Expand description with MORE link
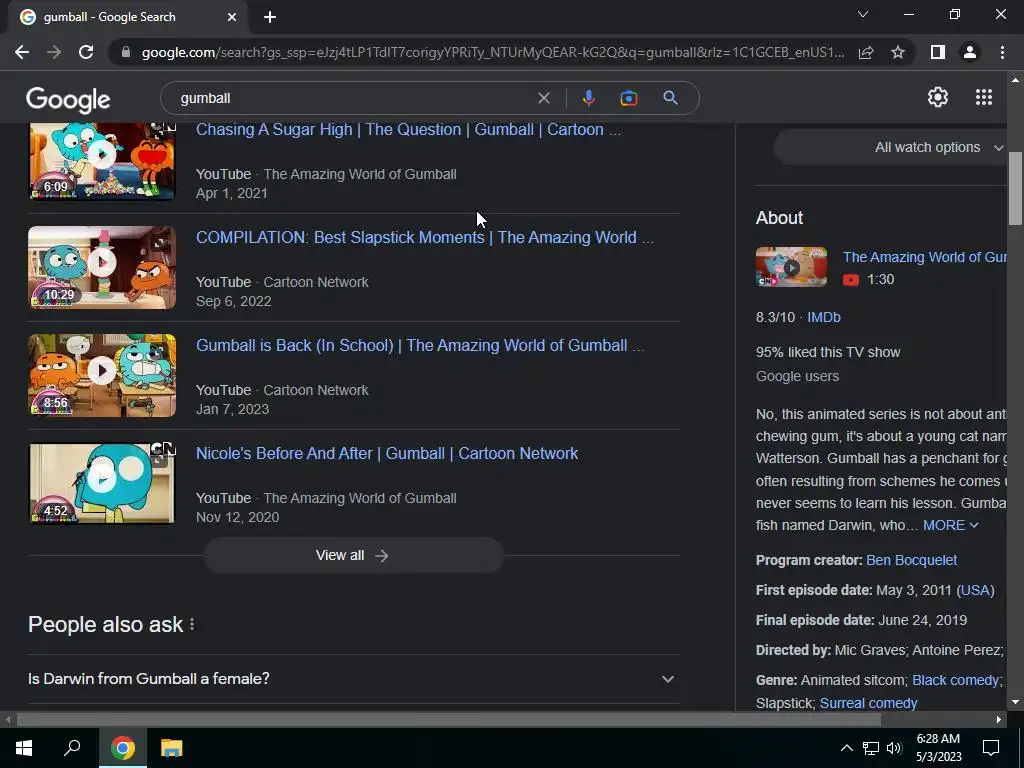The height and width of the screenshot is (768, 1024). (x=950, y=525)
